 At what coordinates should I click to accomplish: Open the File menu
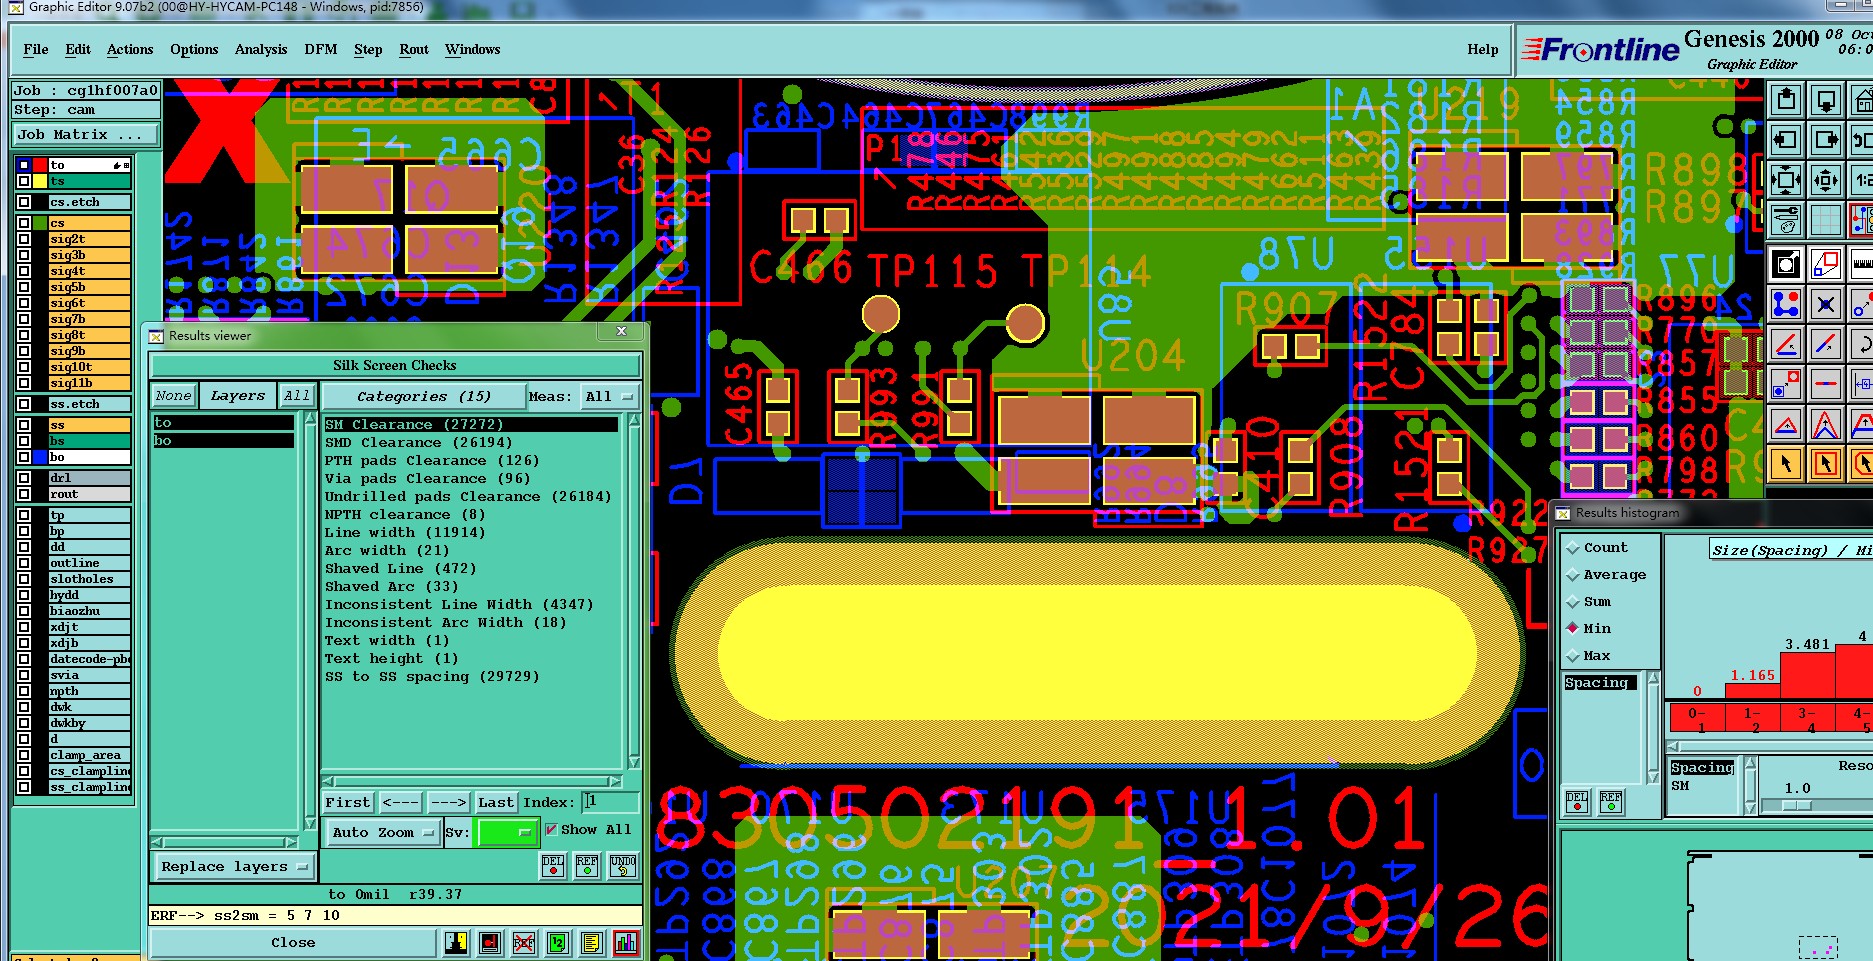(x=36, y=49)
